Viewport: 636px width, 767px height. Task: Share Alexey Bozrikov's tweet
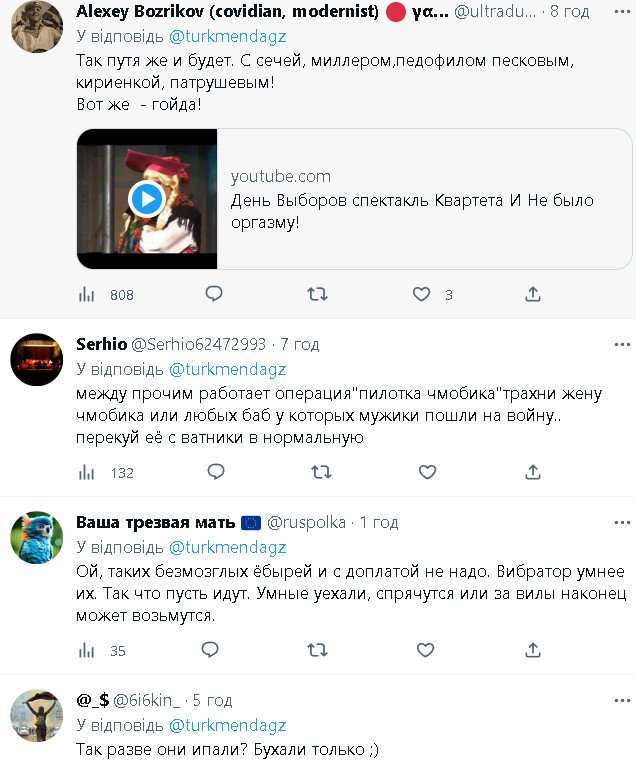point(533,294)
